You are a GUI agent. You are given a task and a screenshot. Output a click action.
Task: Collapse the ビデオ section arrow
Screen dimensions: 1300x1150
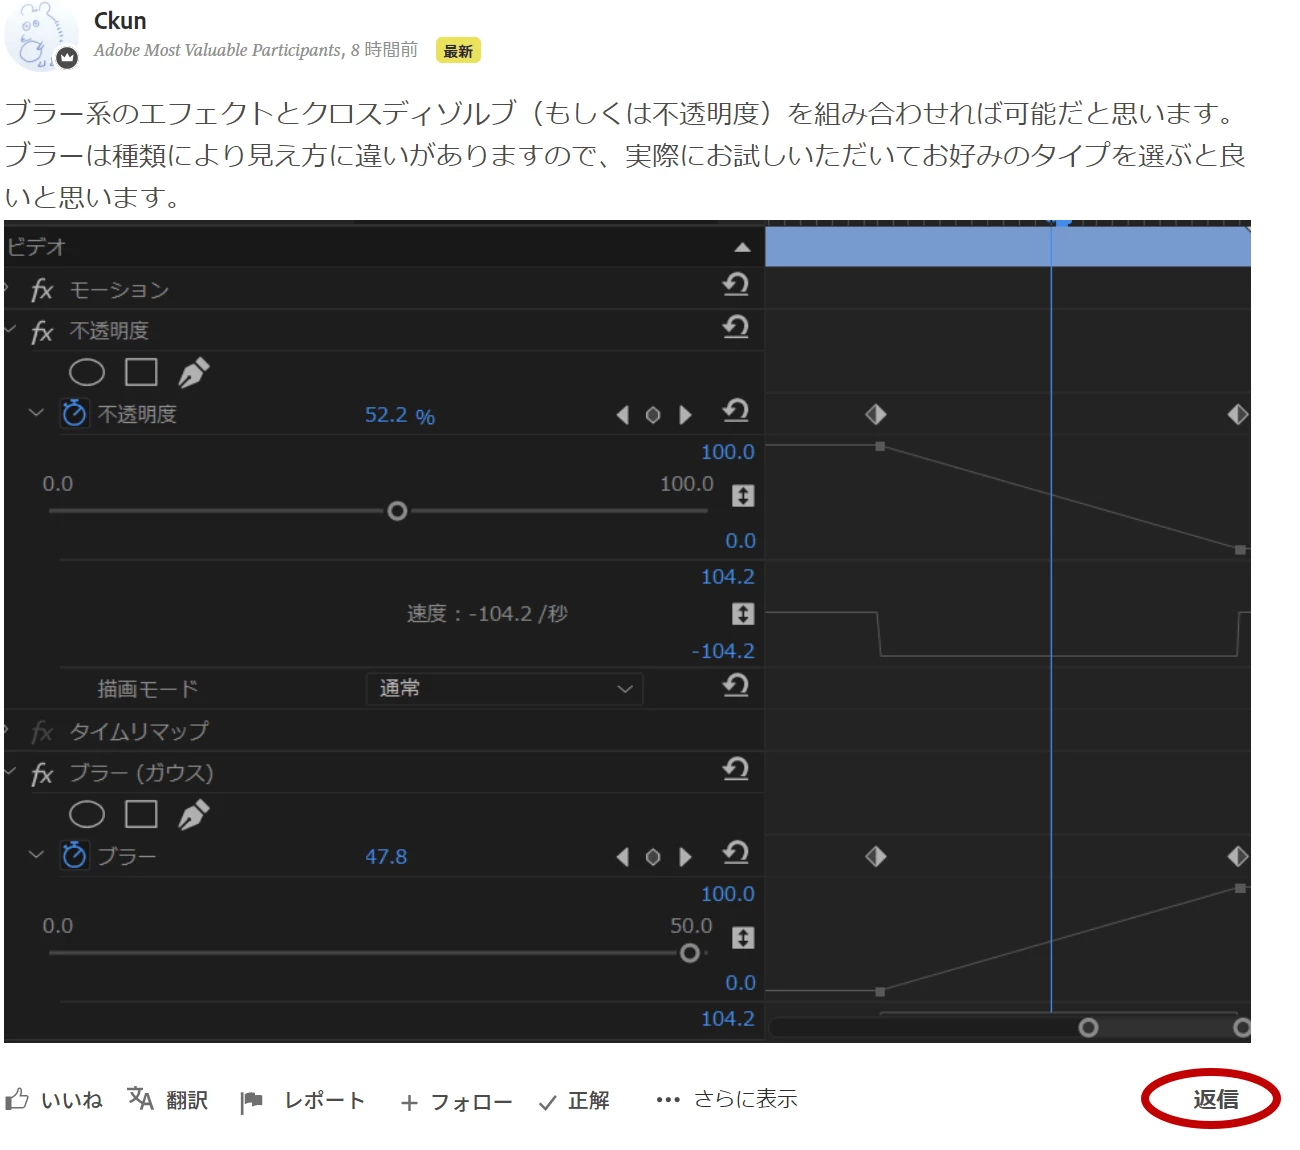click(742, 247)
